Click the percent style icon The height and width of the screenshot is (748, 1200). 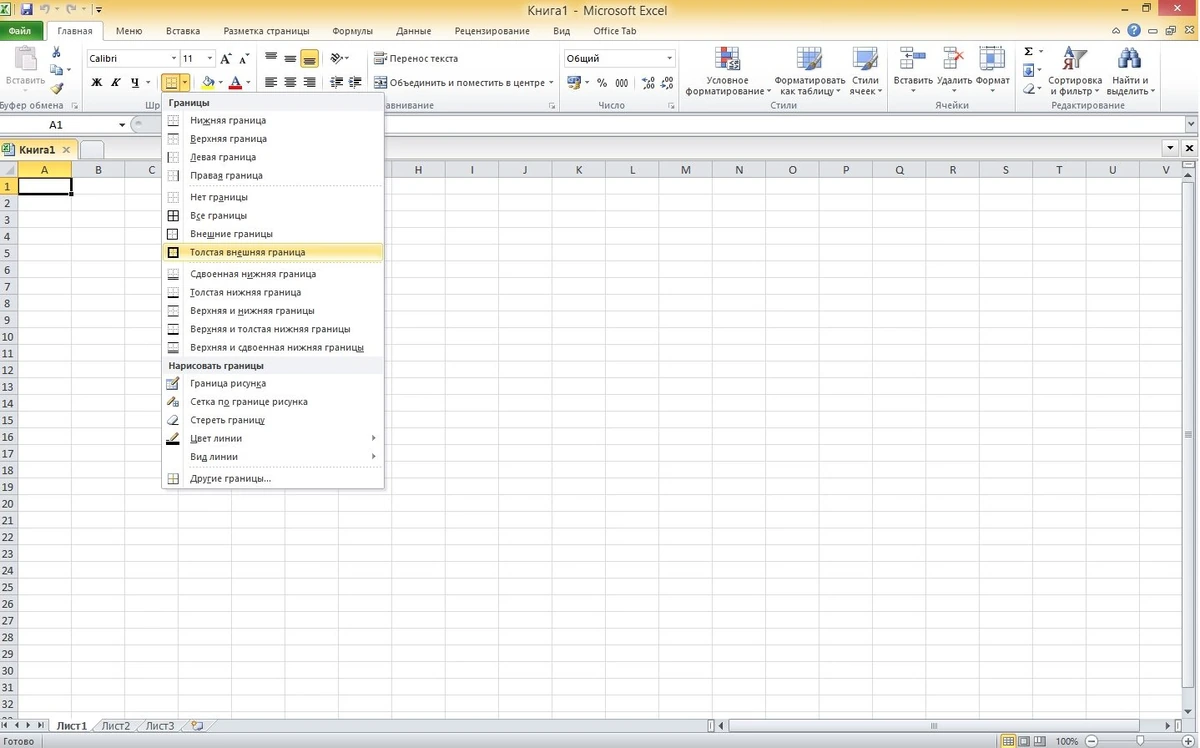pyautogui.click(x=604, y=83)
